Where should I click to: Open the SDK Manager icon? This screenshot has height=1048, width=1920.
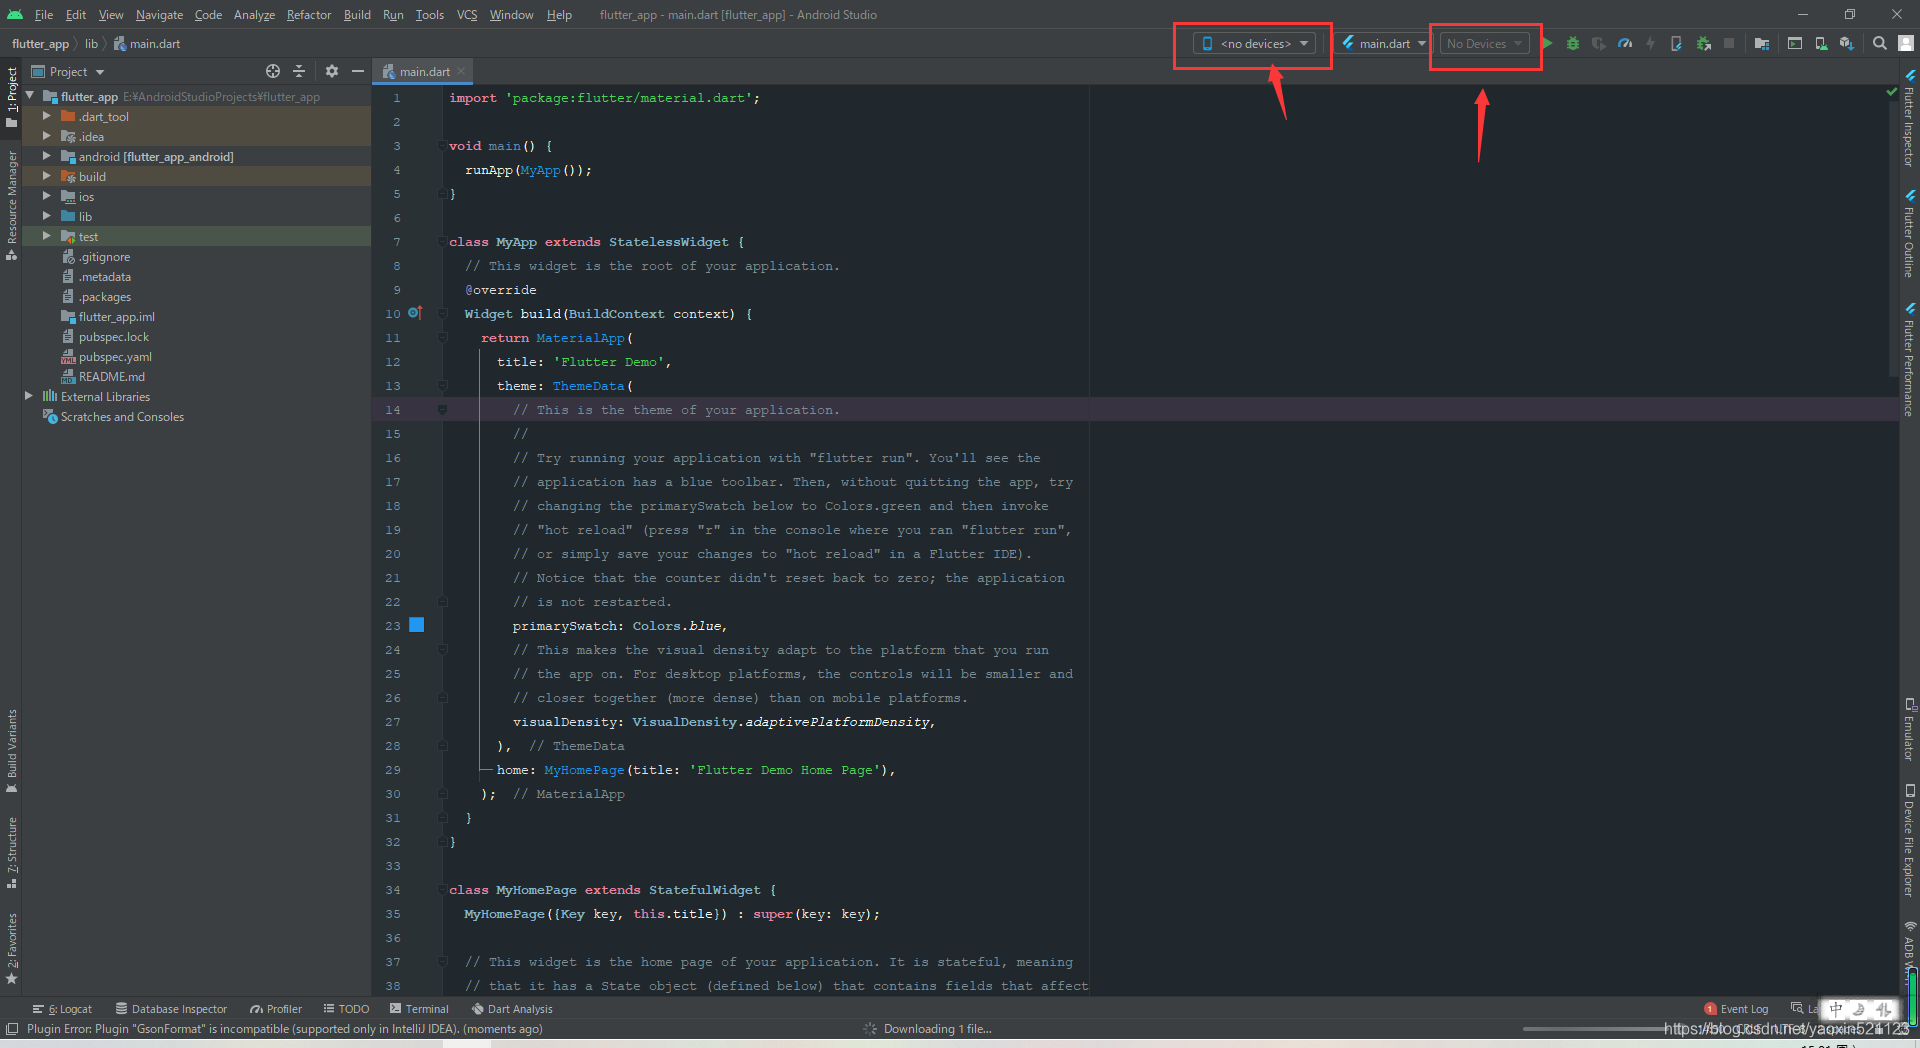(1847, 43)
